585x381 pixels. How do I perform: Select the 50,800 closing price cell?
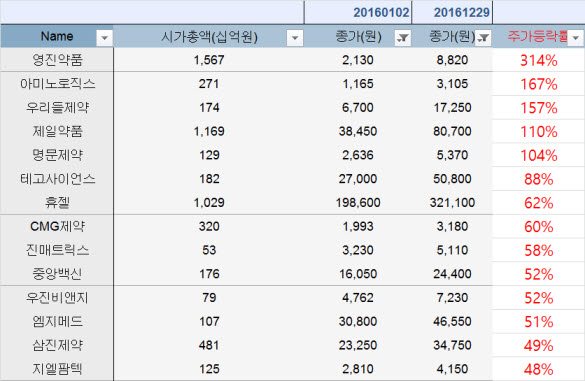click(x=452, y=179)
